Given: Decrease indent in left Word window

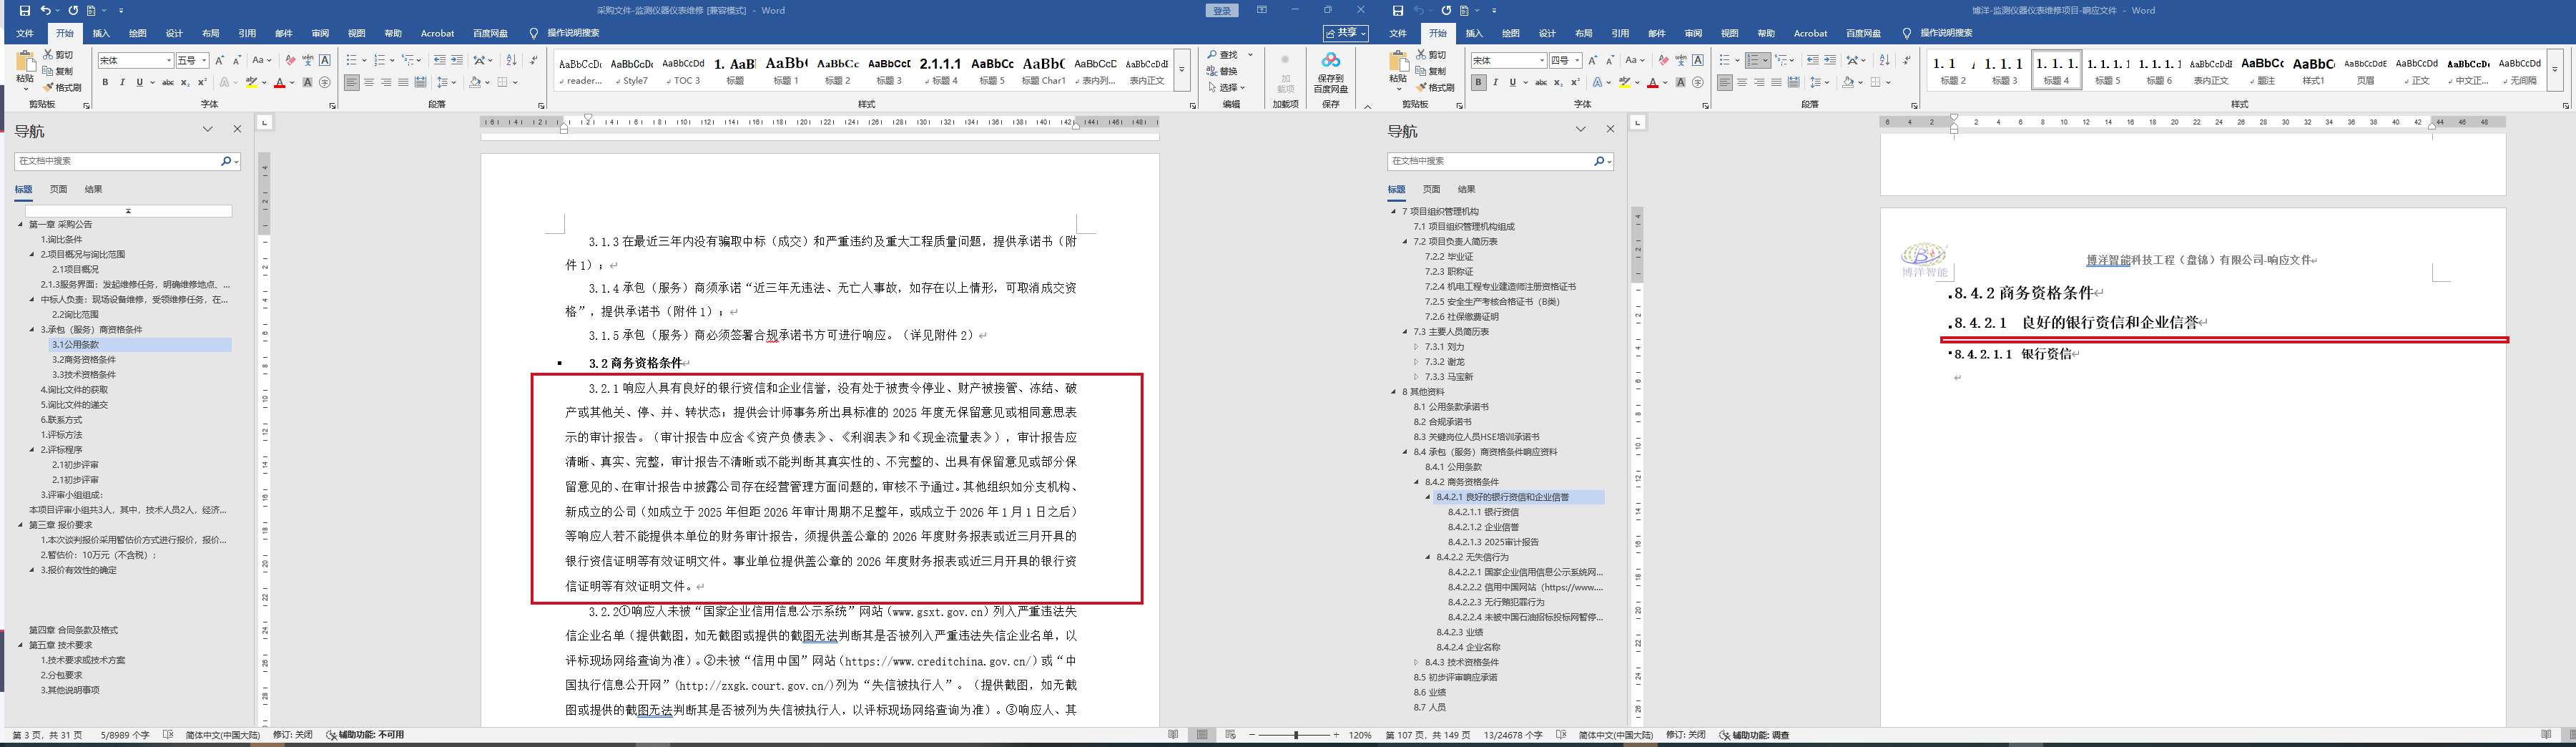Looking at the screenshot, I should pyautogui.click(x=440, y=60).
